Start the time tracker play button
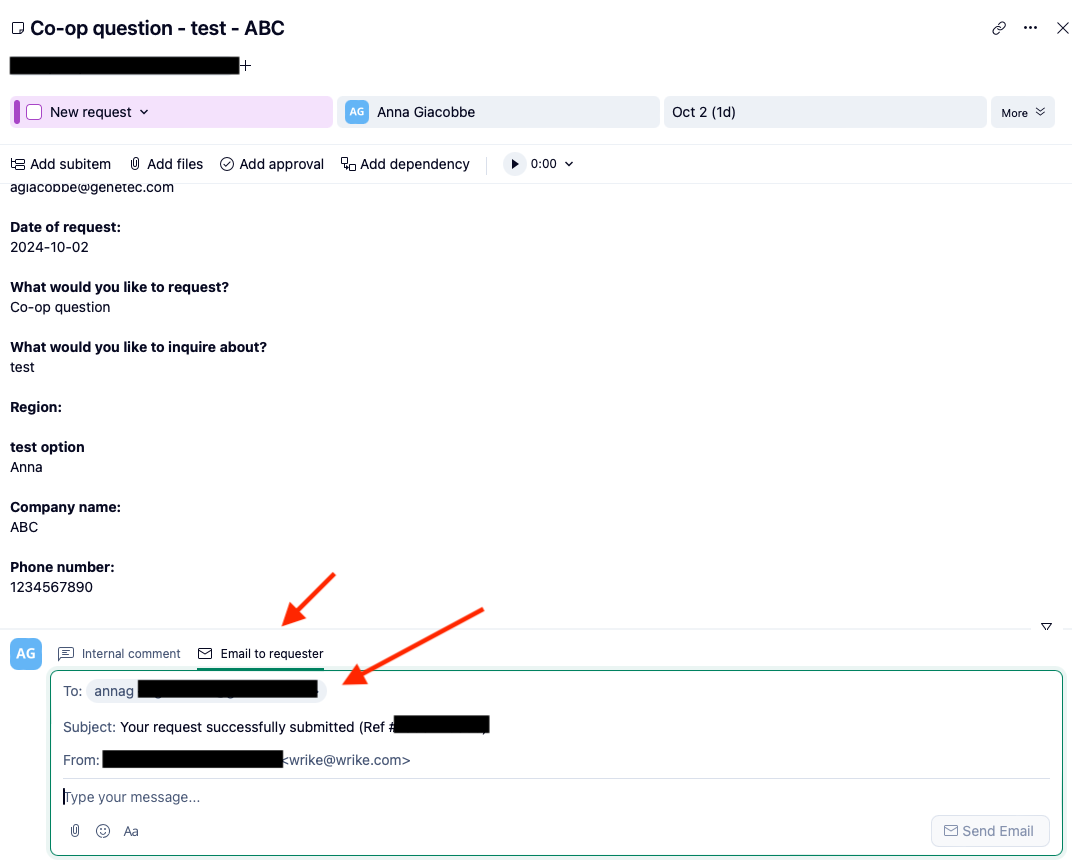The height and width of the screenshot is (863, 1072). [515, 164]
